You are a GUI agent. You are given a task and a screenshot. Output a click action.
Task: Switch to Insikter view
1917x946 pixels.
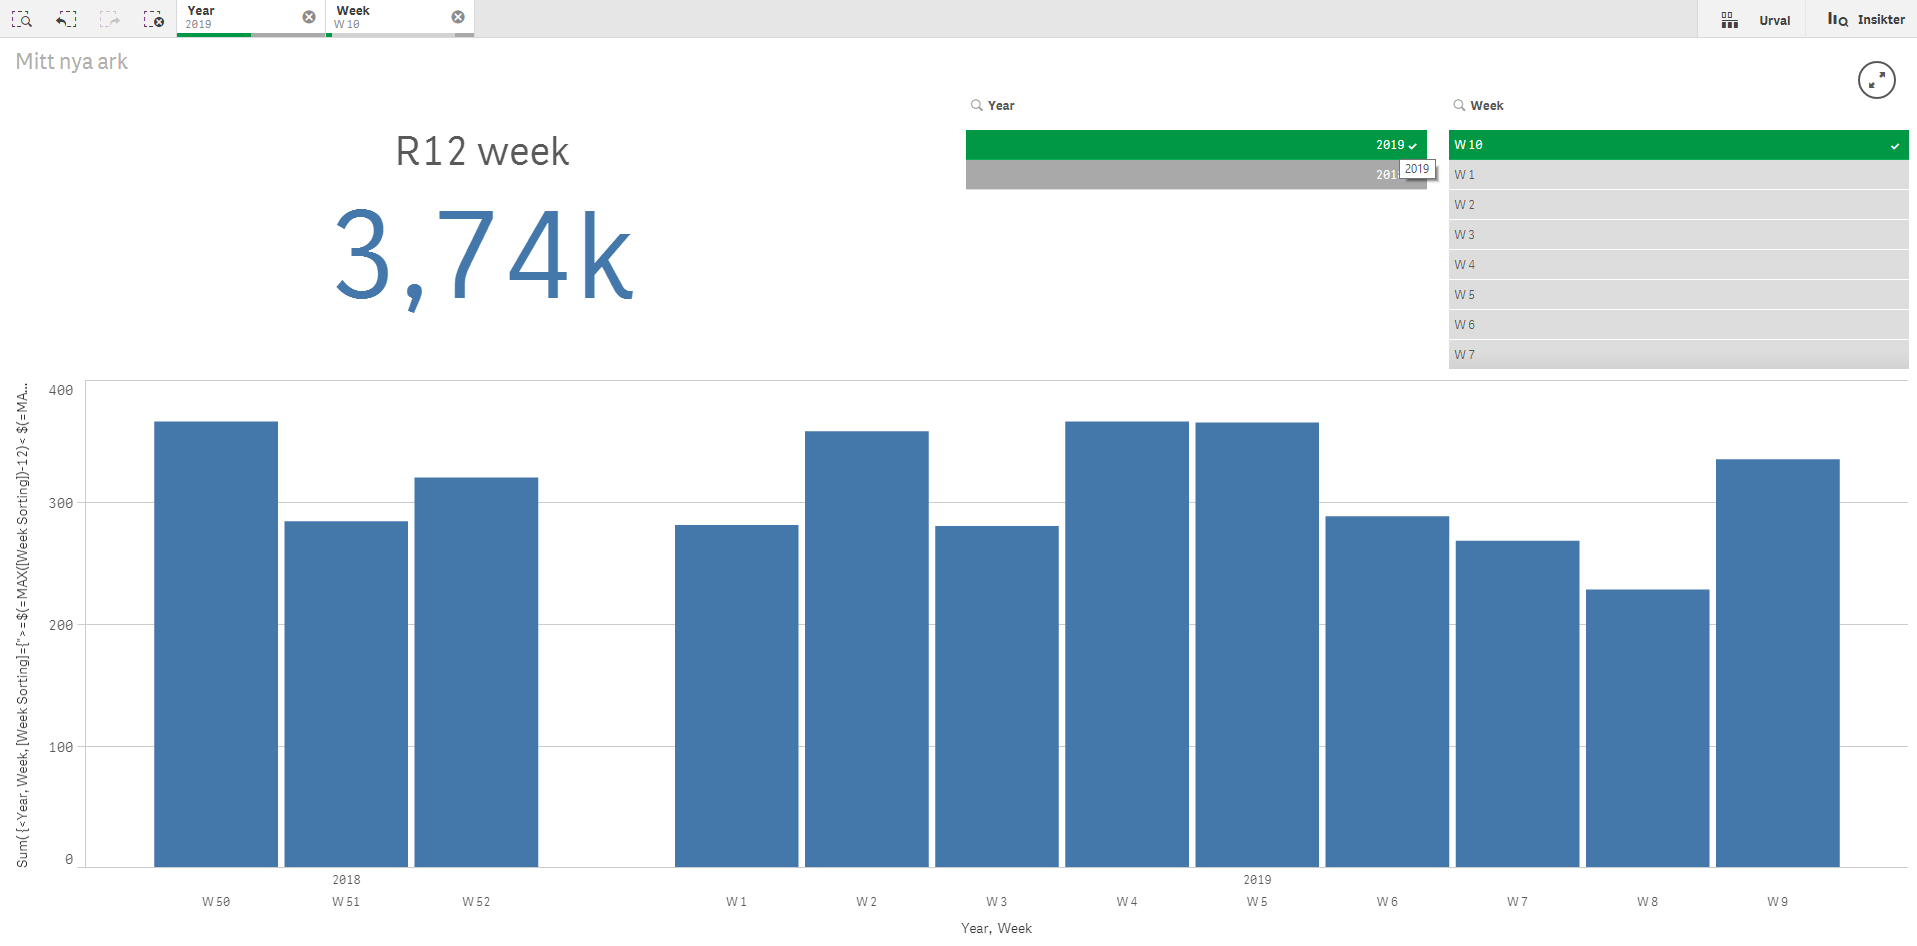1881,19
